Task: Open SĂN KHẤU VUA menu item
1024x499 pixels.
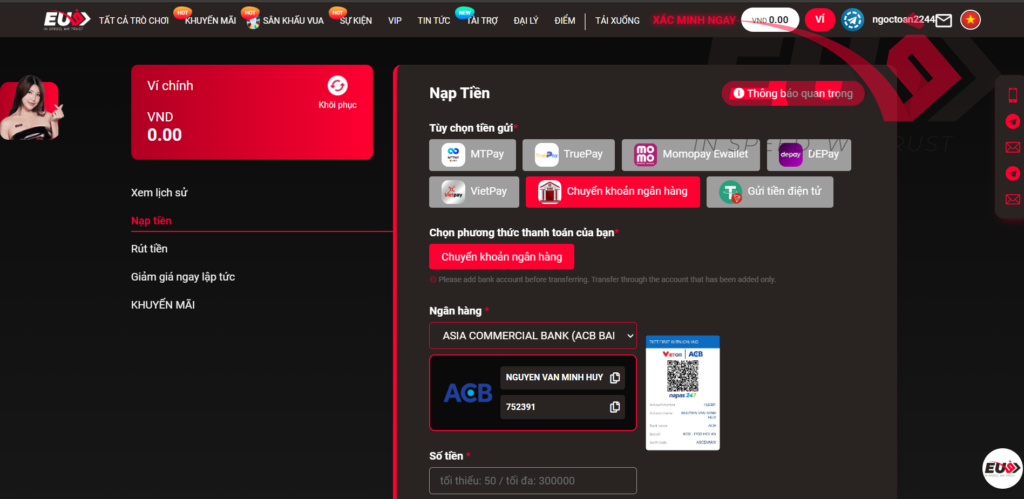Action: pyautogui.click(x=293, y=21)
